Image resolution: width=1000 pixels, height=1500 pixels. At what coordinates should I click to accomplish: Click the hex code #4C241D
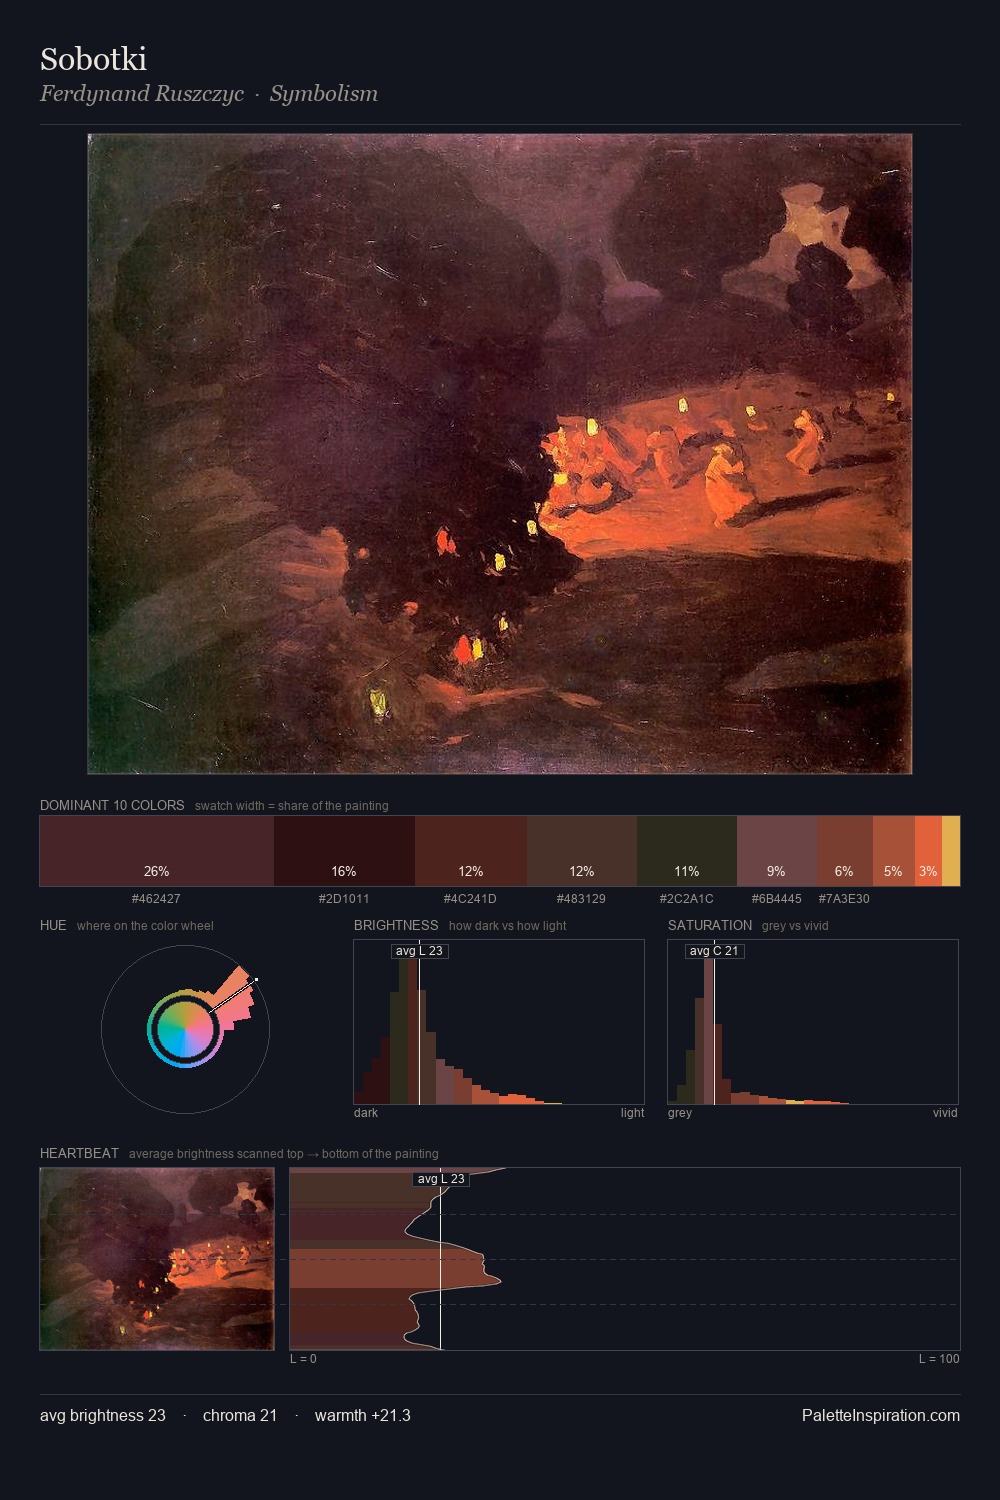470,899
